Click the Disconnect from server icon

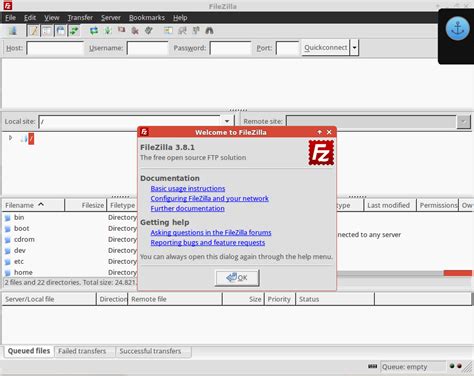coord(135,31)
